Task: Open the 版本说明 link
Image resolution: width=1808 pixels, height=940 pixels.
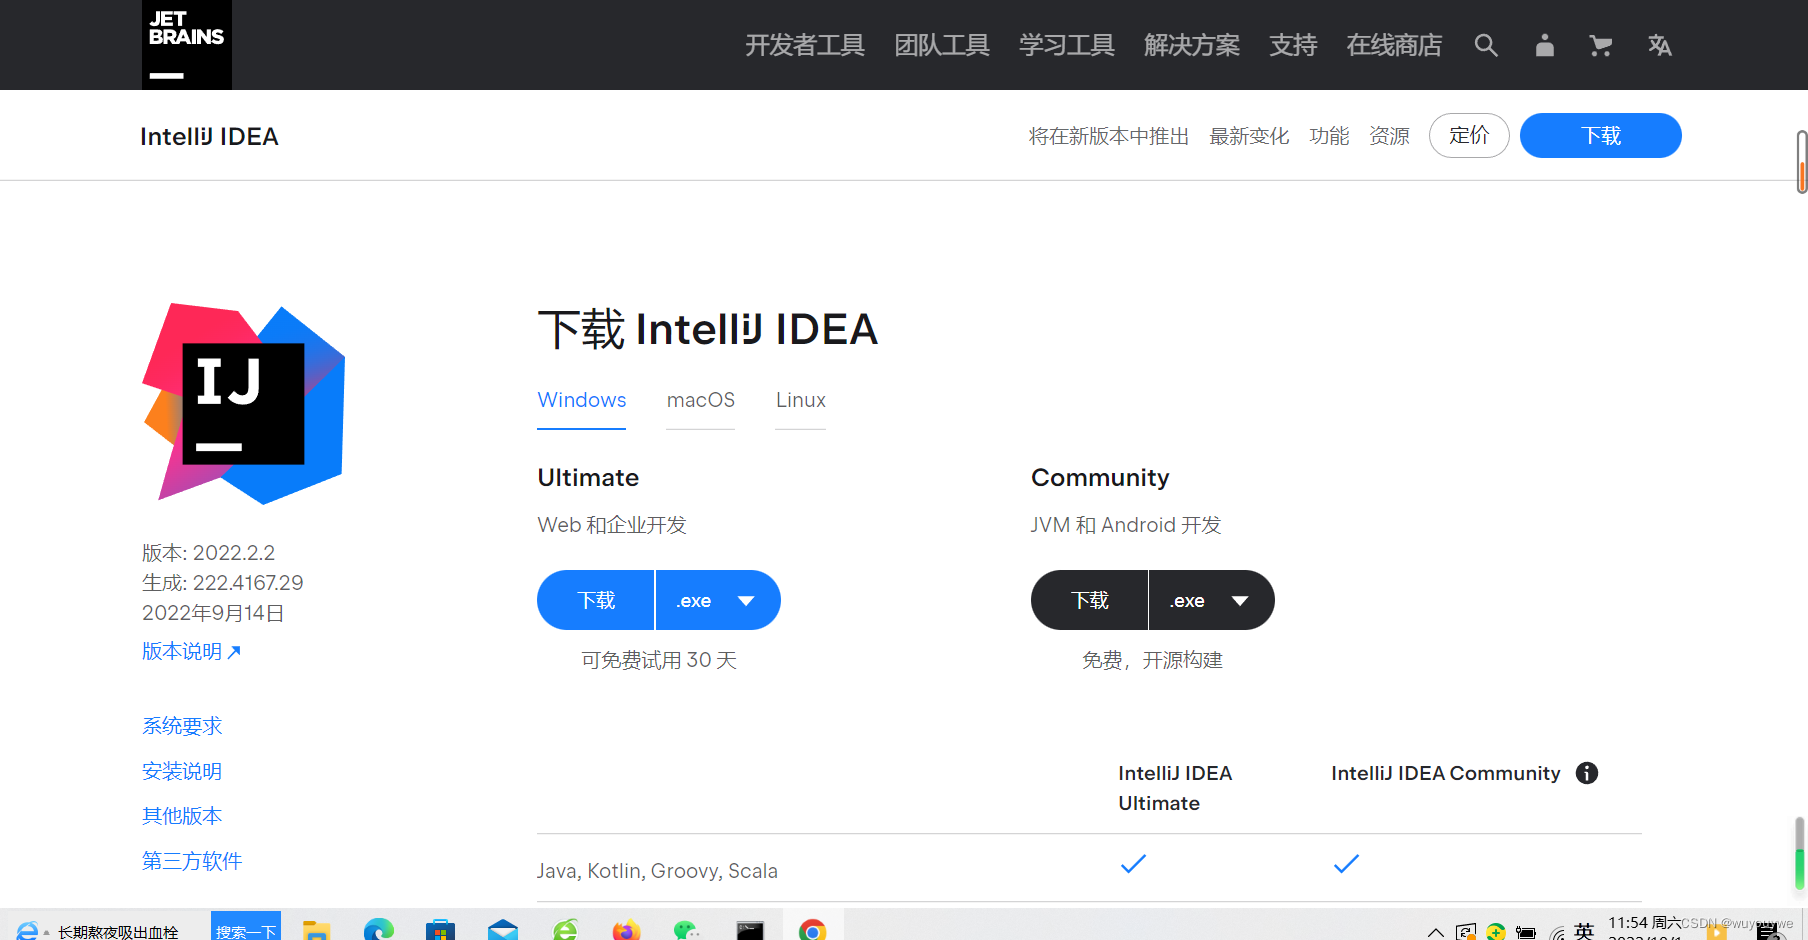Action: point(182,651)
